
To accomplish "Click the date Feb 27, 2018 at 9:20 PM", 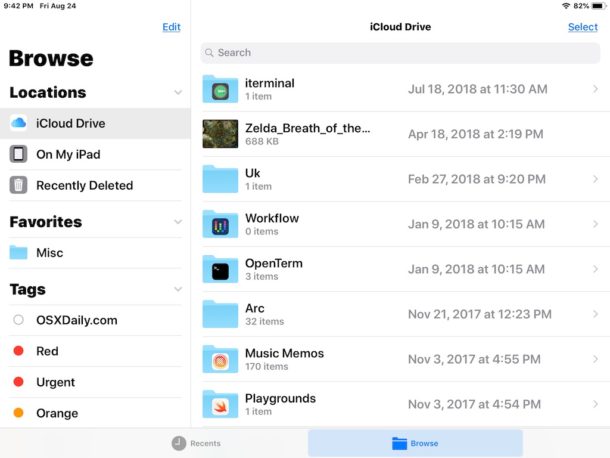I will coord(477,179).
